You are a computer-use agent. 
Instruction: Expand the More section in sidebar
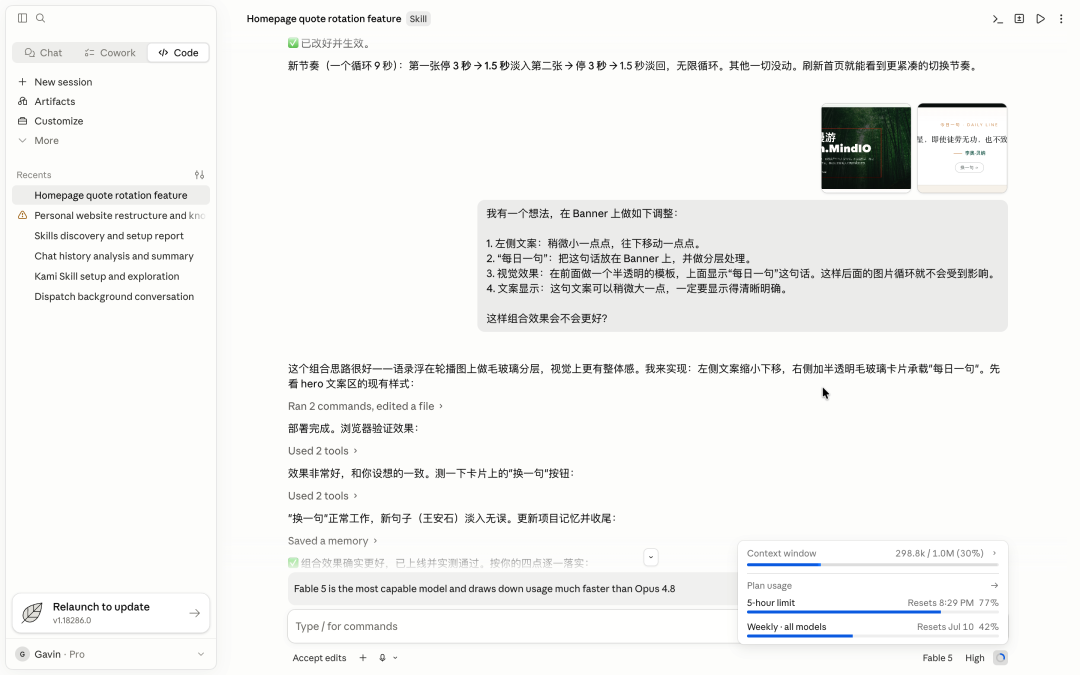click(110, 141)
